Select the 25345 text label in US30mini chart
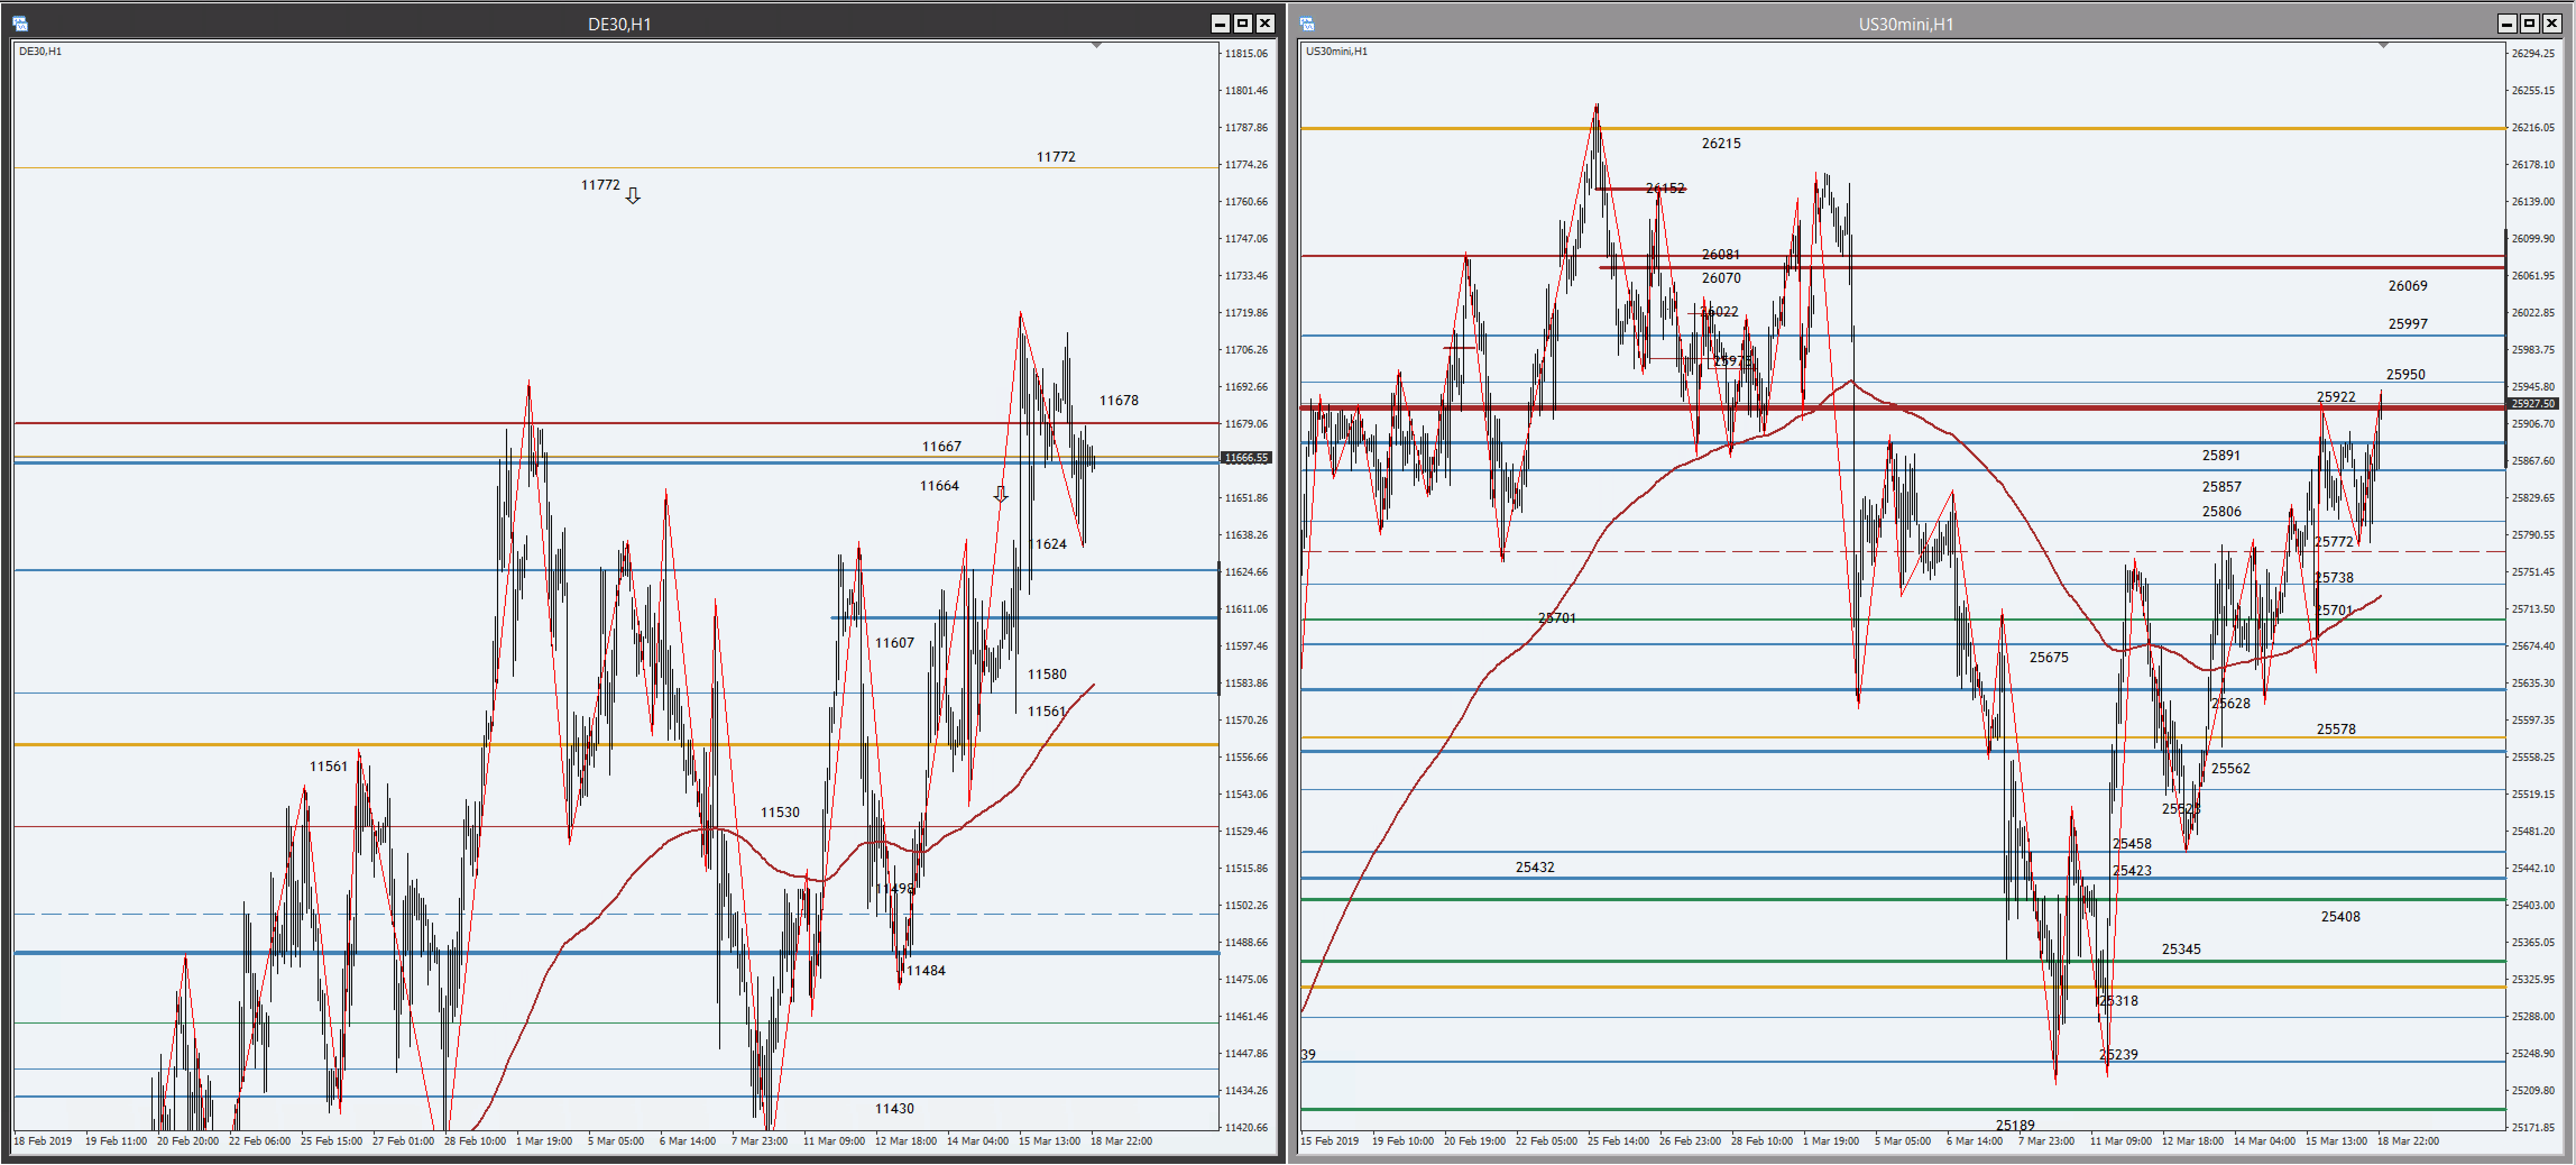Image resolution: width=2576 pixels, height=1165 pixels. tap(2183, 950)
